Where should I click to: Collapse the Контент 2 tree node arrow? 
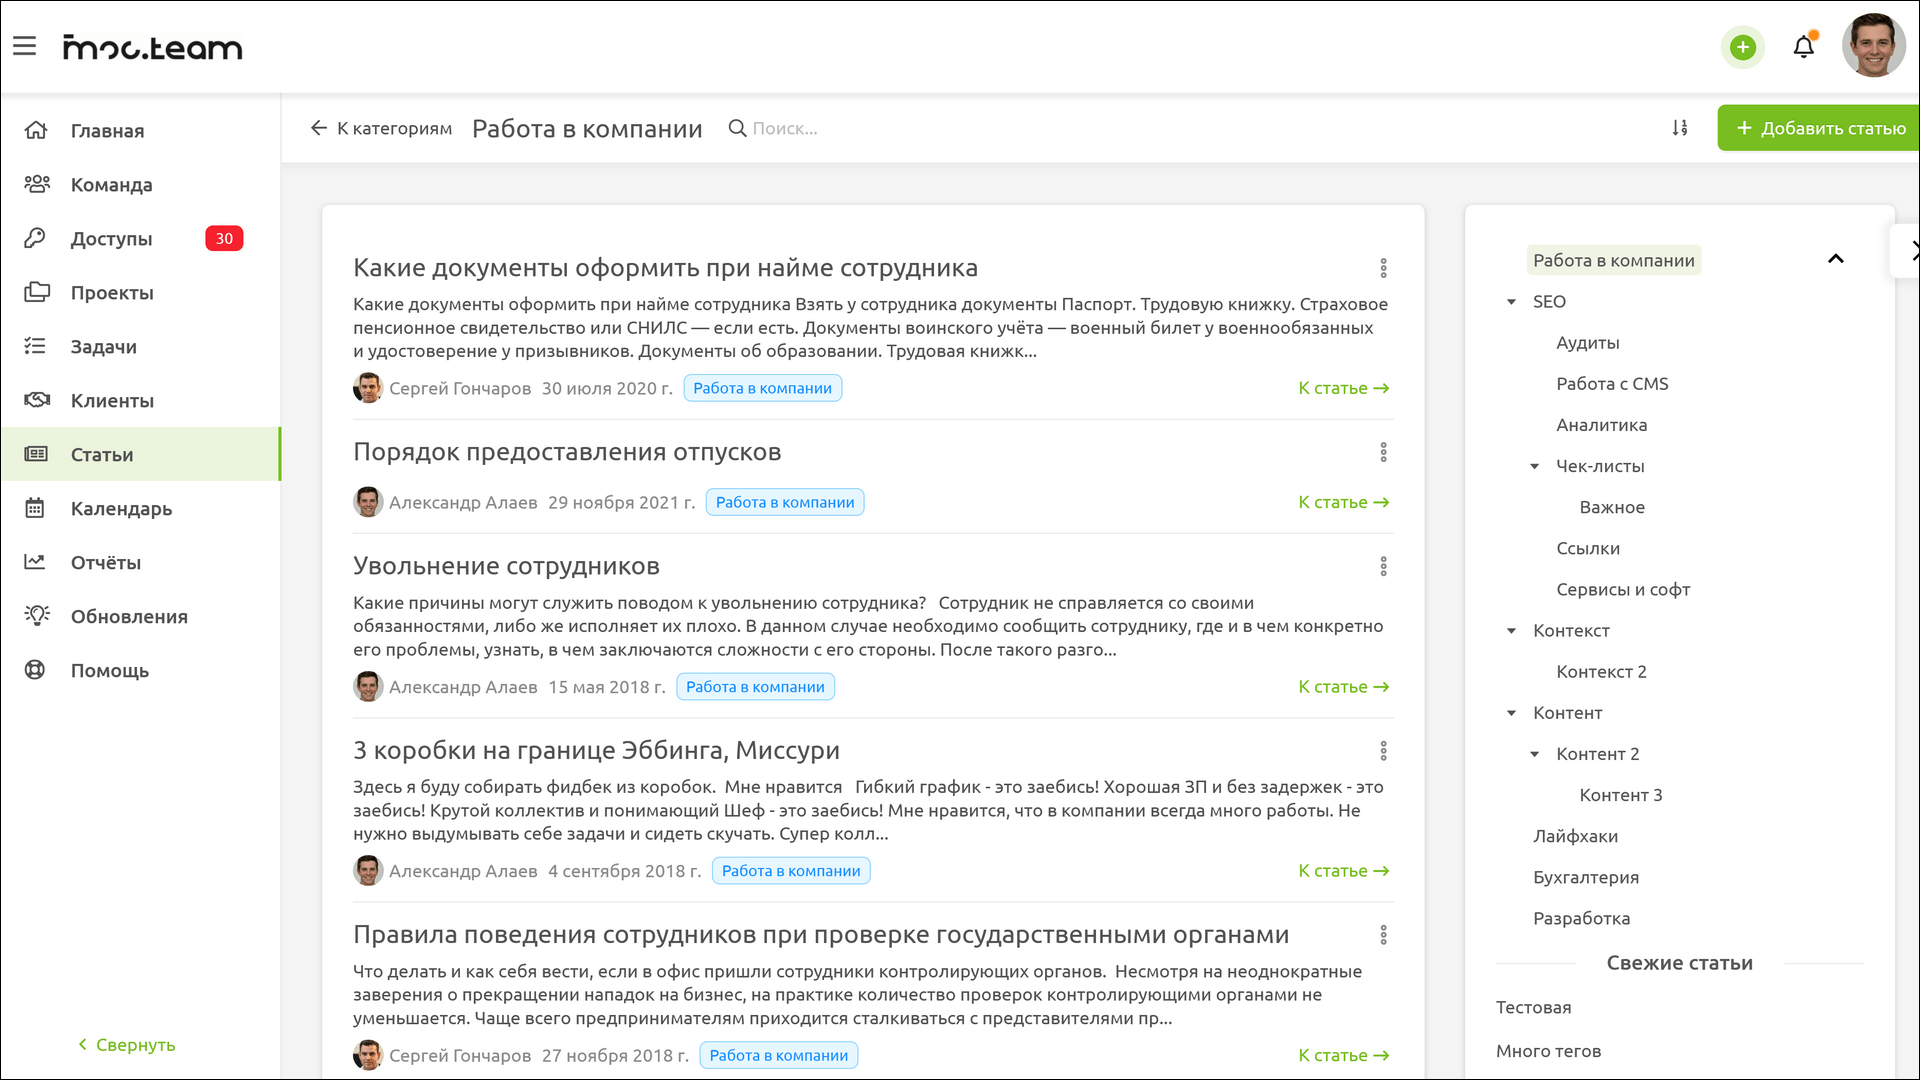tap(1534, 754)
